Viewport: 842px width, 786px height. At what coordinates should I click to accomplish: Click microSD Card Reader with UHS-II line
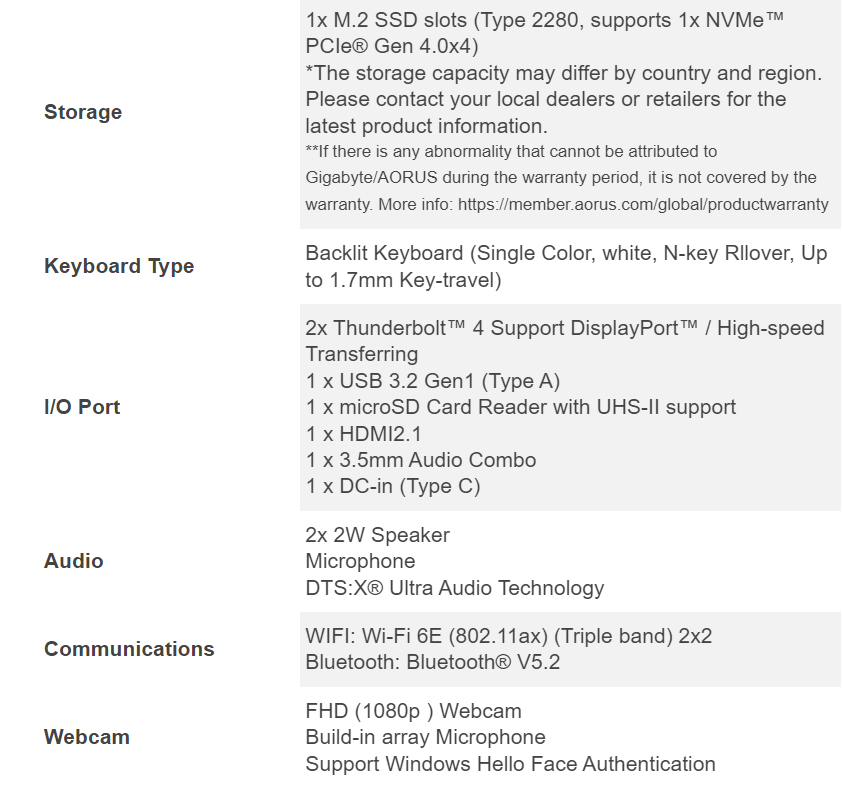[x=521, y=407]
